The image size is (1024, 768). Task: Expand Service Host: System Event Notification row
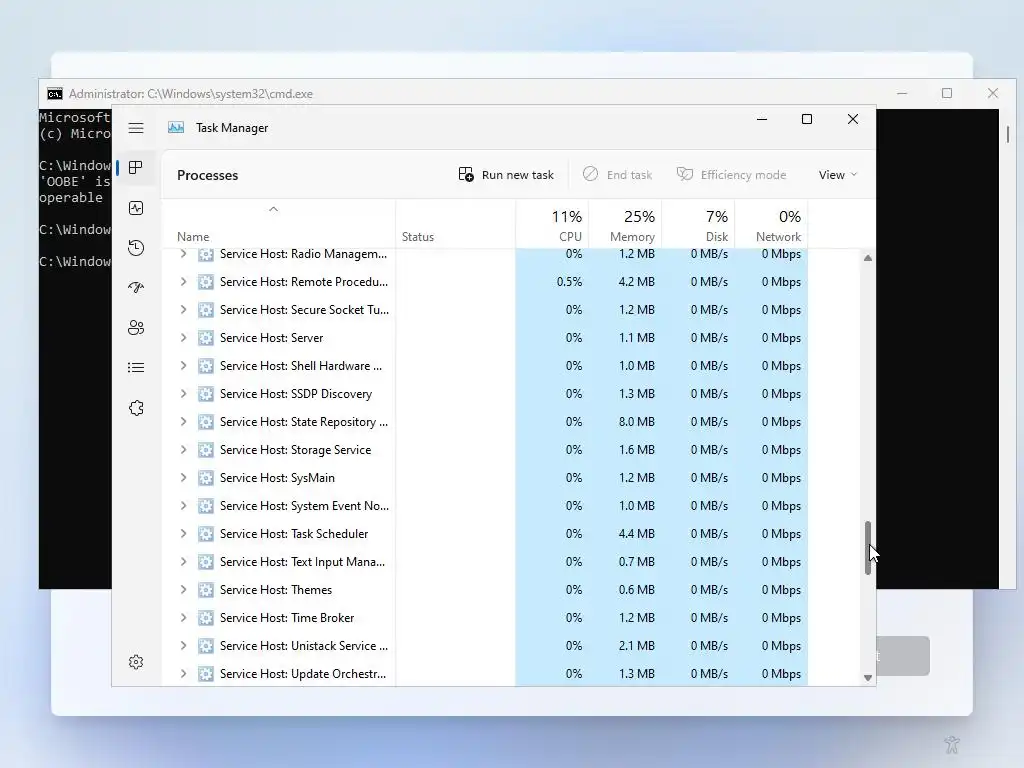[184, 505]
